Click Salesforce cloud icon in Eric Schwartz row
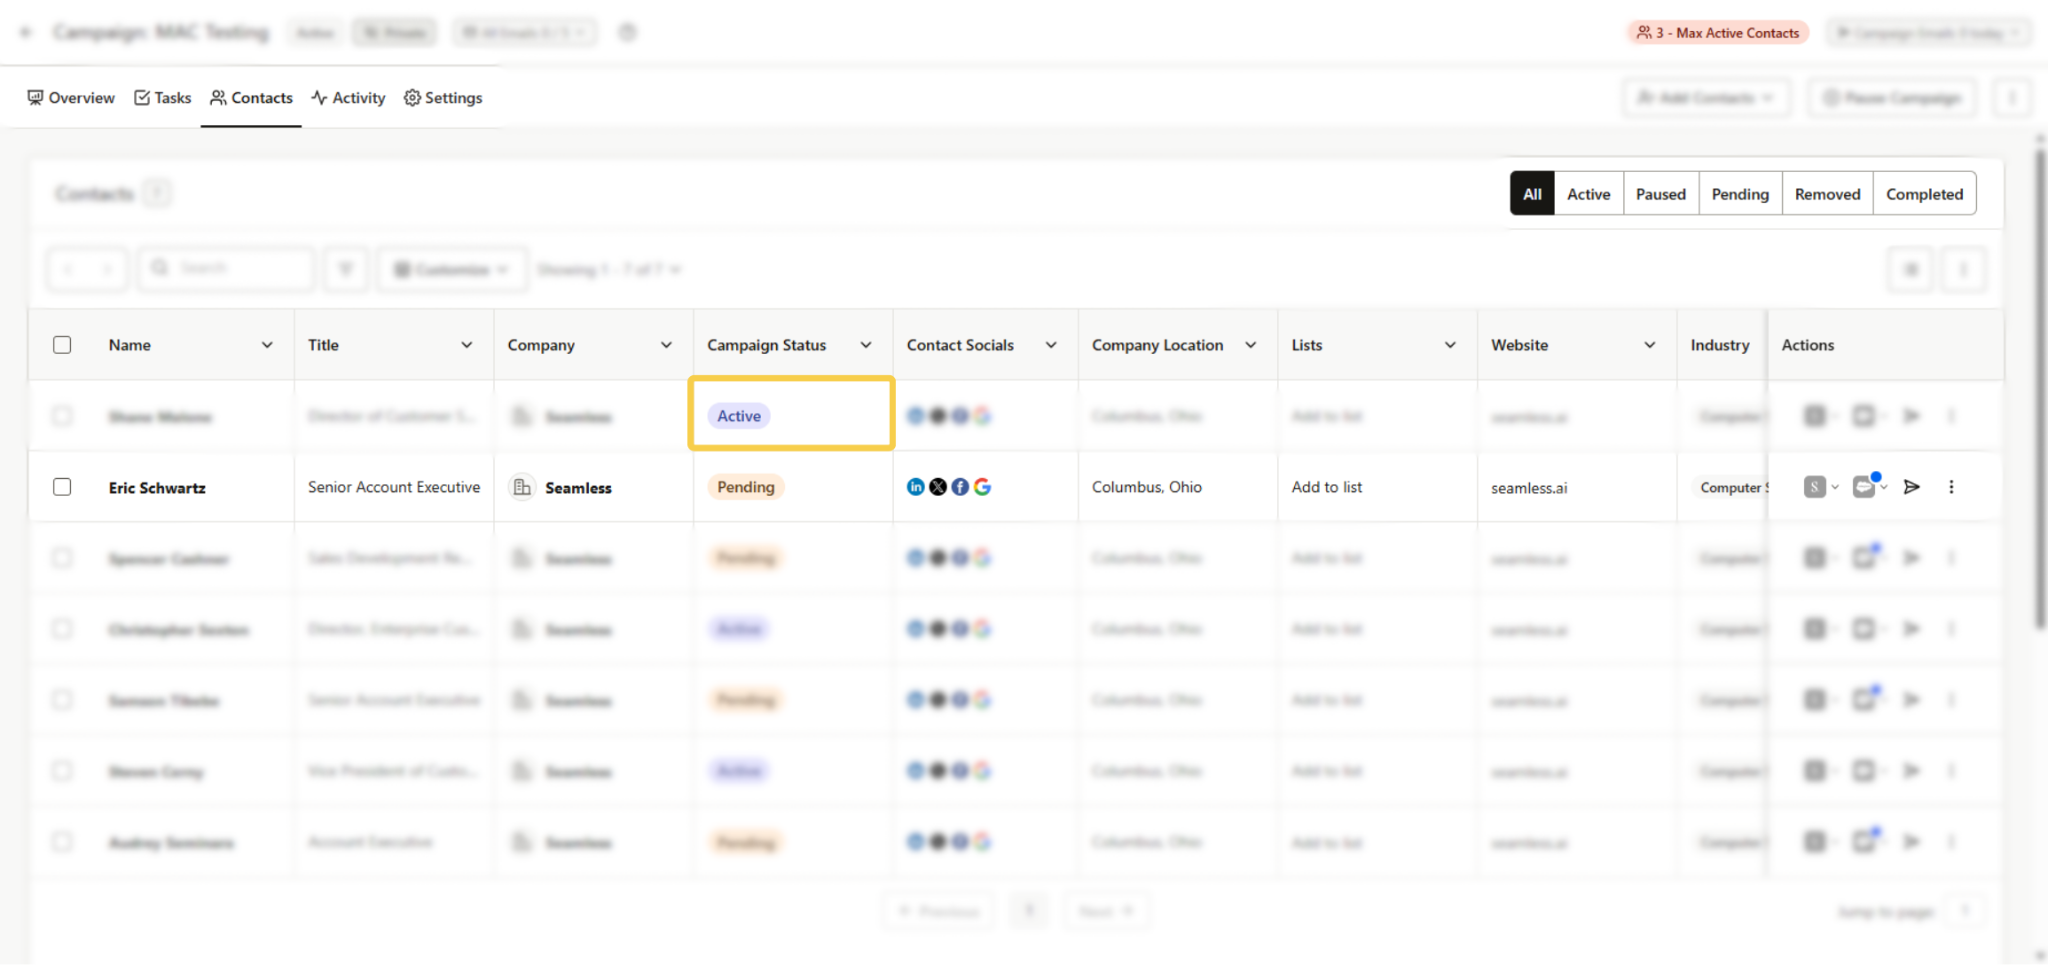The width and height of the screenshot is (2048, 965). (x=1864, y=487)
